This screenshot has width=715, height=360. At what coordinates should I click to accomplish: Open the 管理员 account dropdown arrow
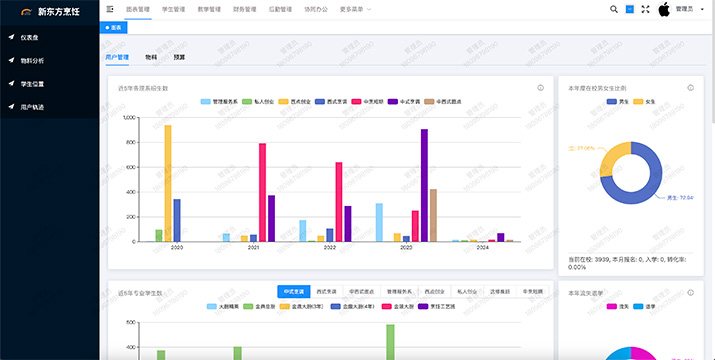coord(702,9)
